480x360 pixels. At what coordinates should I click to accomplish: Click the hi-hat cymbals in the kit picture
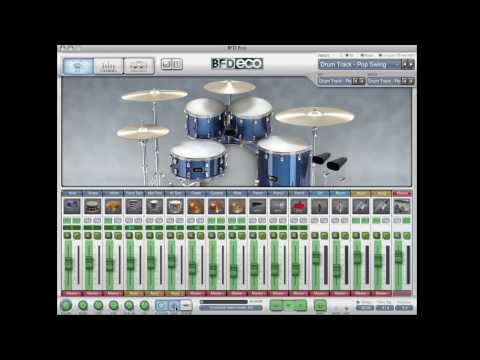143,132
